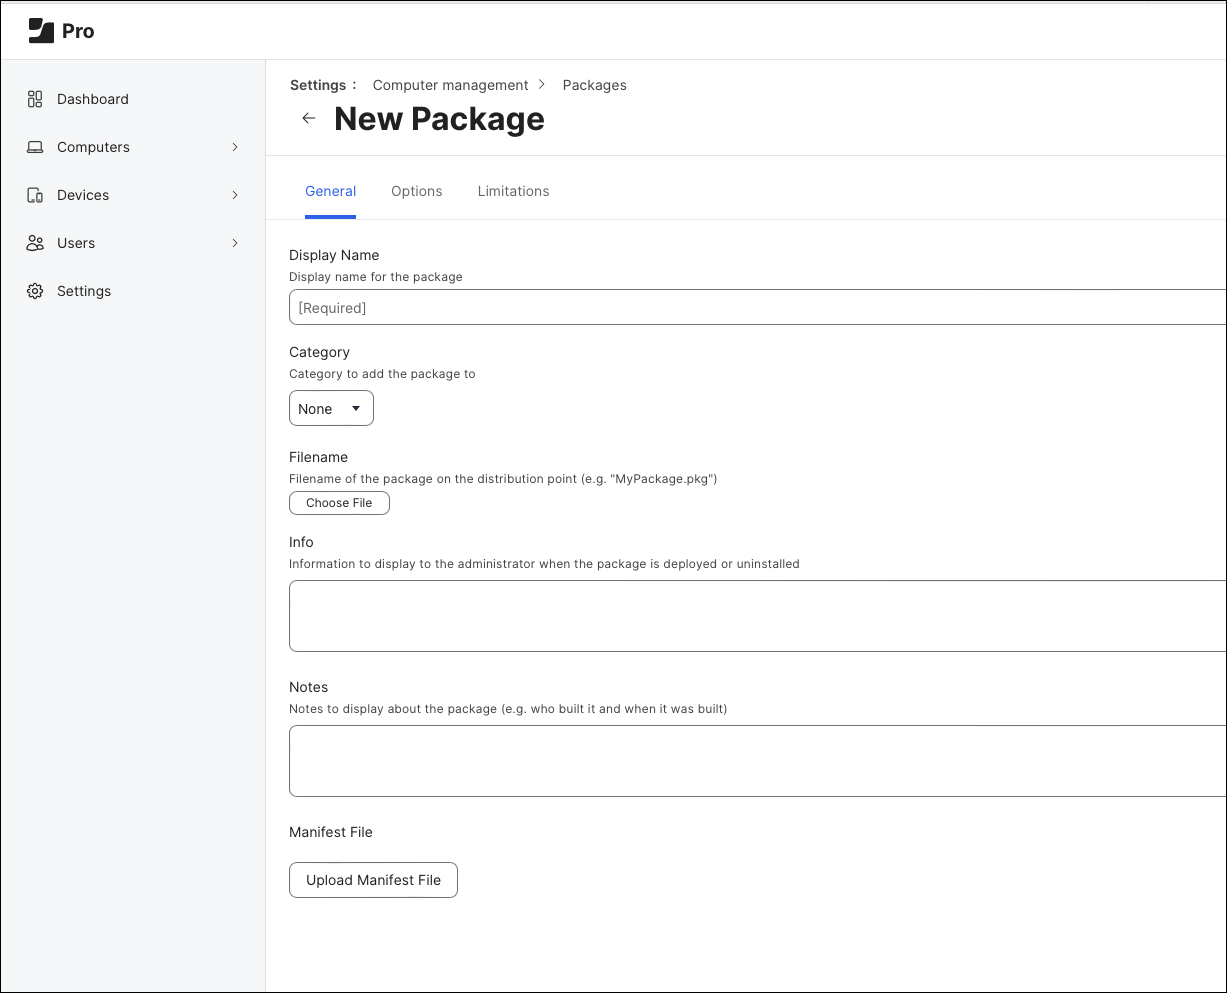Click the Users people icon
Image resolution: width=1227 pixels, height=993 pixels.
pos(35,243)
